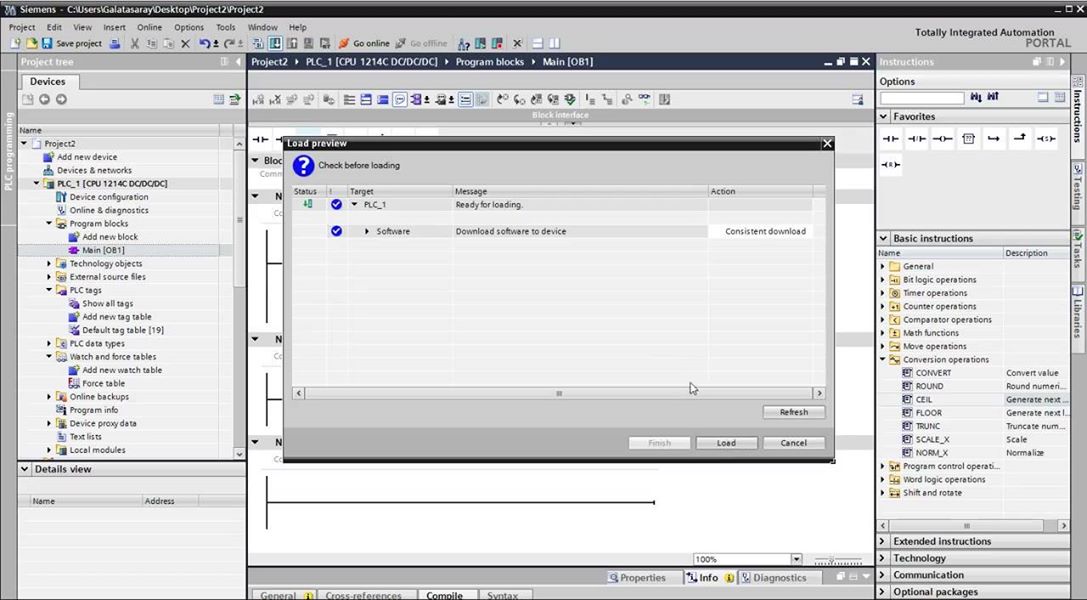The height and width of the screenshot is (600, 1087).
Task: Expand the Extended instructions section
Action: 884,541
